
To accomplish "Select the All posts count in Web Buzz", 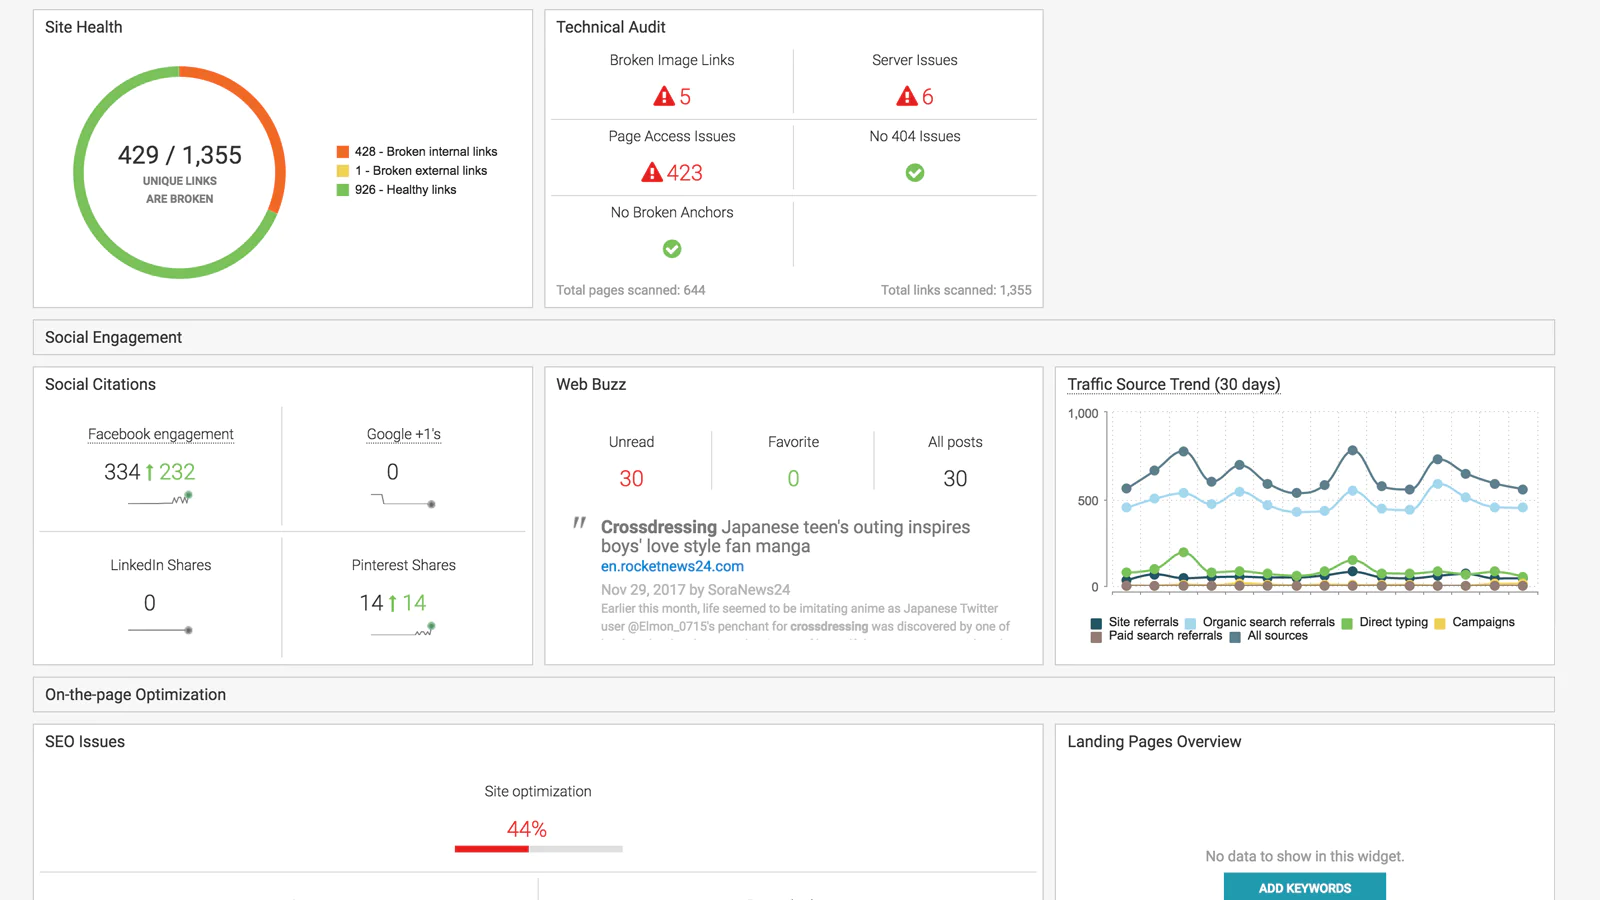I will coord(955,479).
